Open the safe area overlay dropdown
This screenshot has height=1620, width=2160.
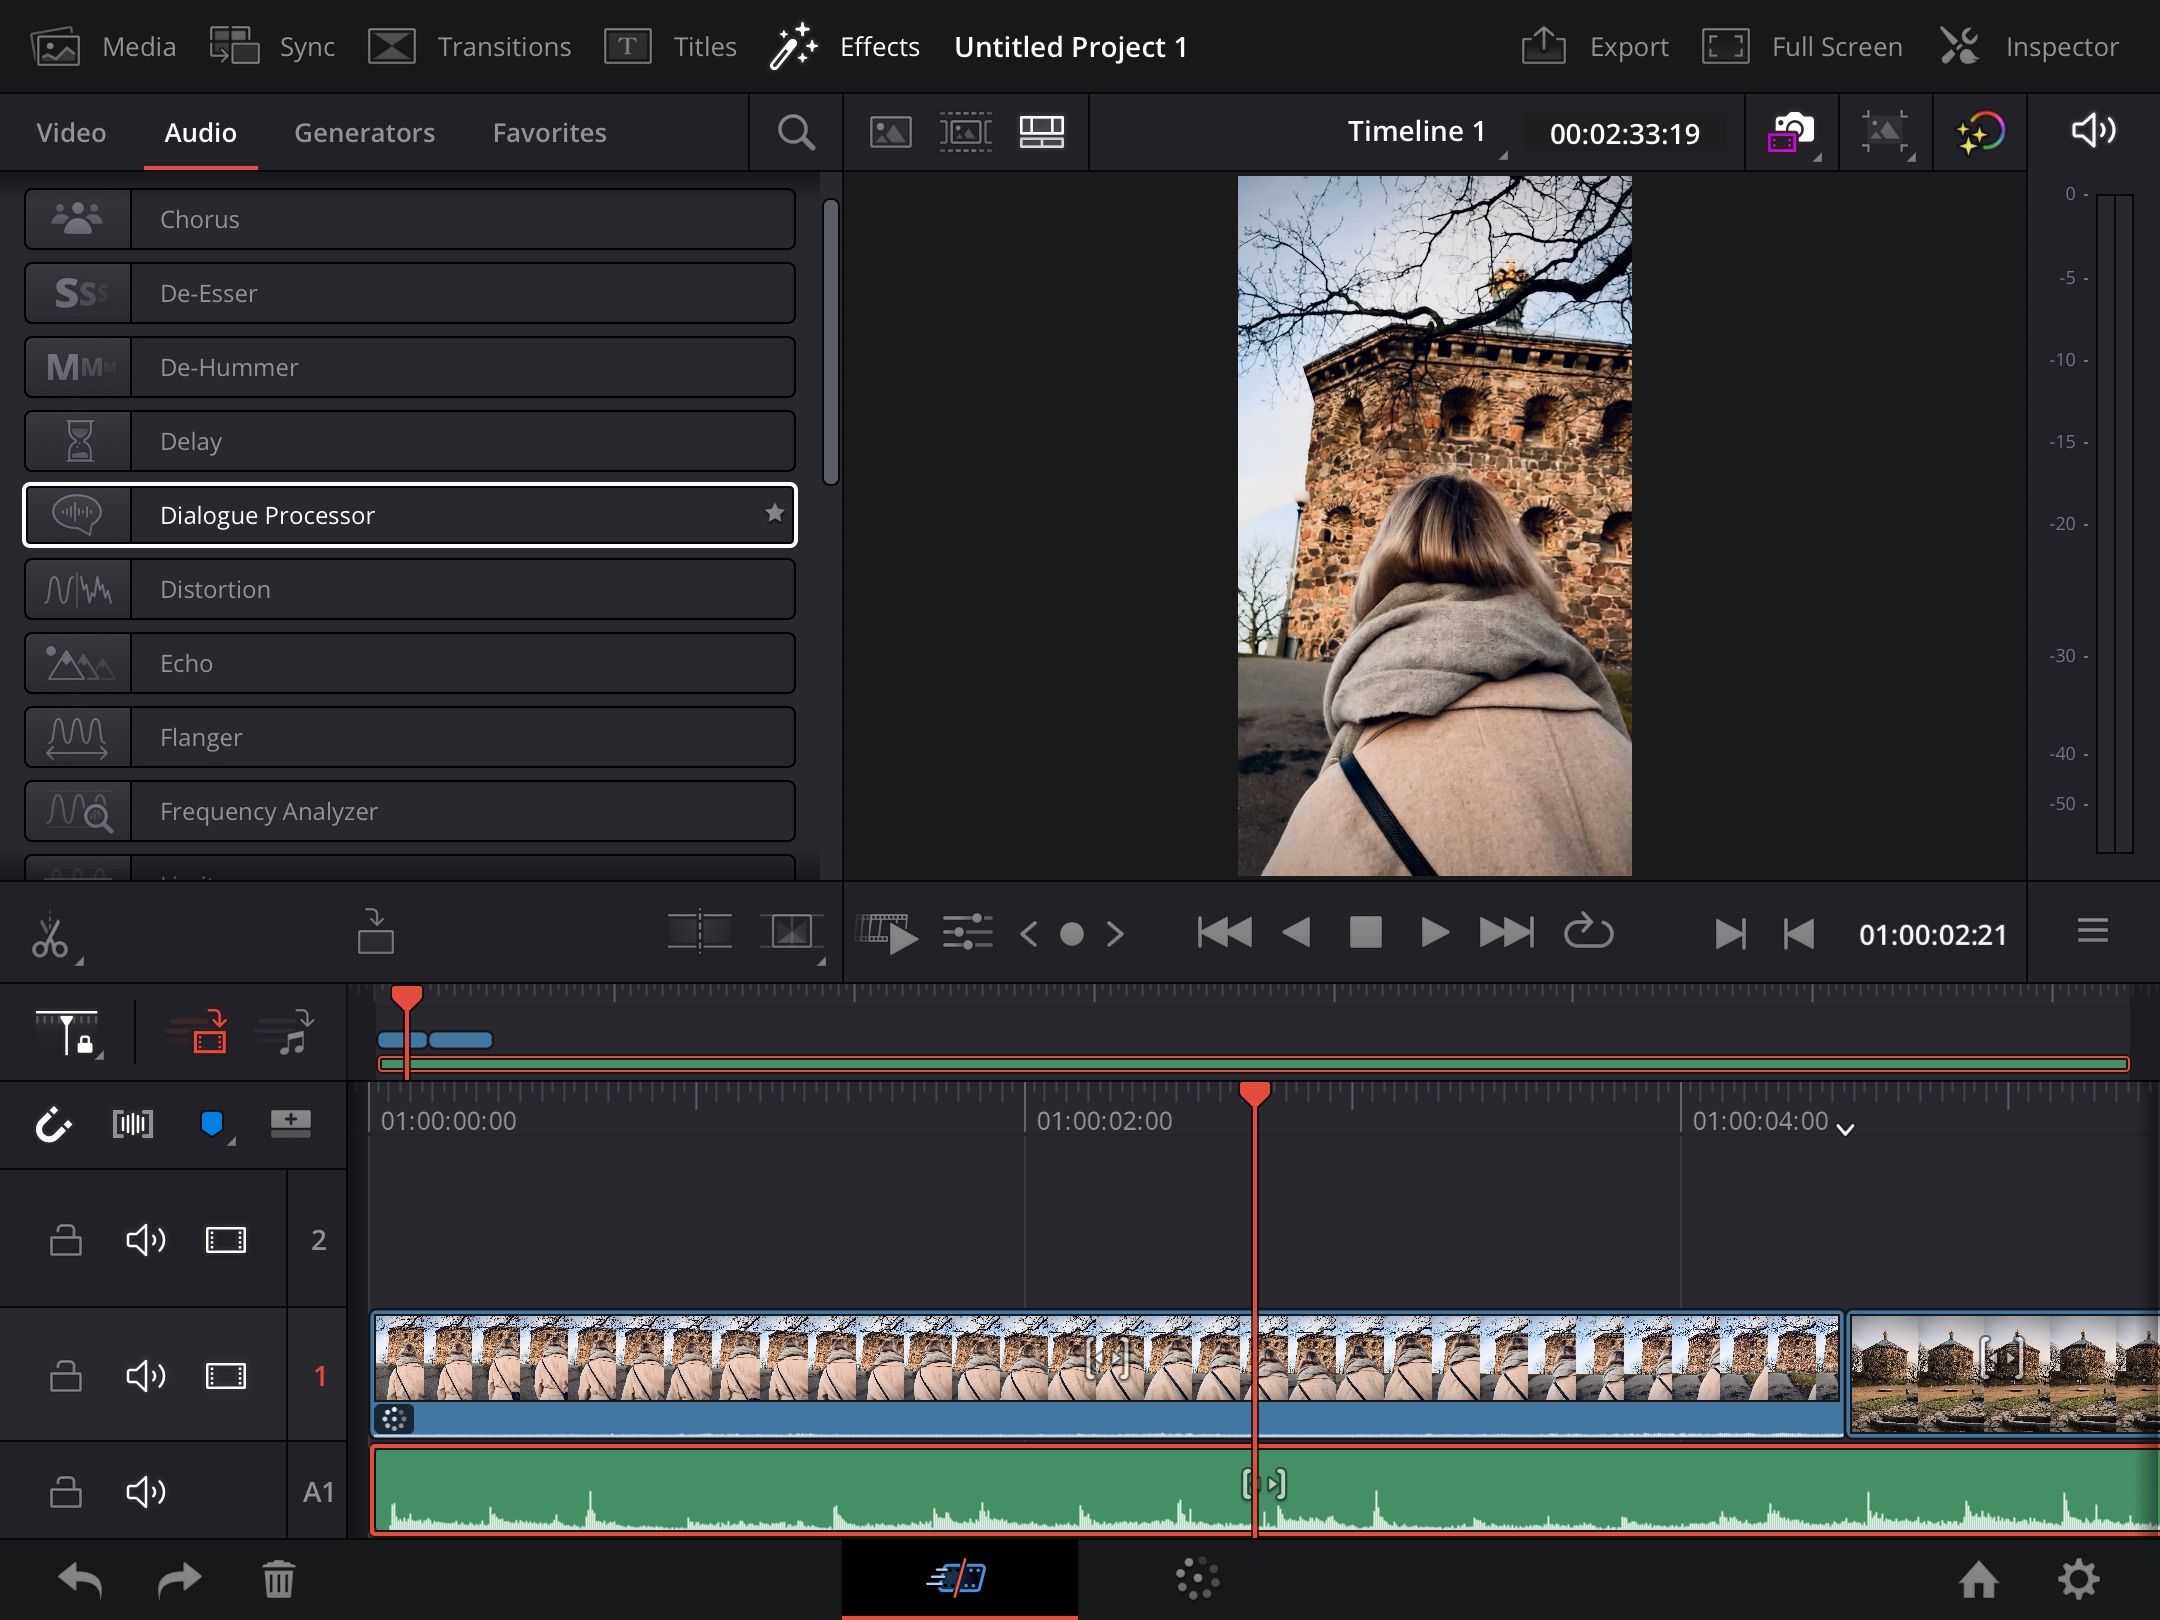click(x=1886, y=133)
